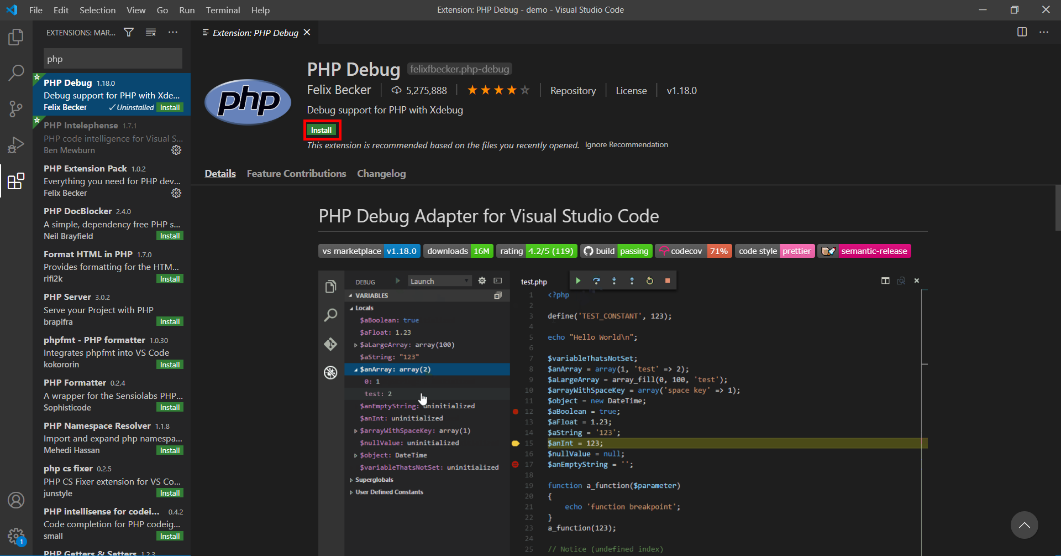Screen dimensions: 1061x556
Task: Open Manage gear in activity bar
Action: (x=16, y=536)
